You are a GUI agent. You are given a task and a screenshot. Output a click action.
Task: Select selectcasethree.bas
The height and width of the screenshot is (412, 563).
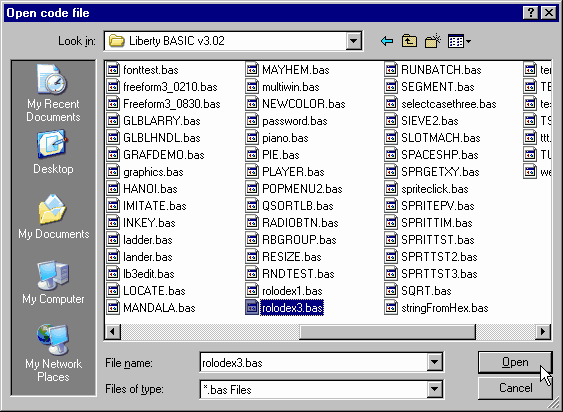pos(449,104)
